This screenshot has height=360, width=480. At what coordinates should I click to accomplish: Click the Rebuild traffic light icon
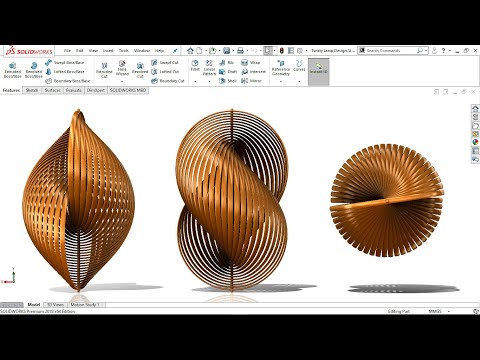[x=282, y=51]
